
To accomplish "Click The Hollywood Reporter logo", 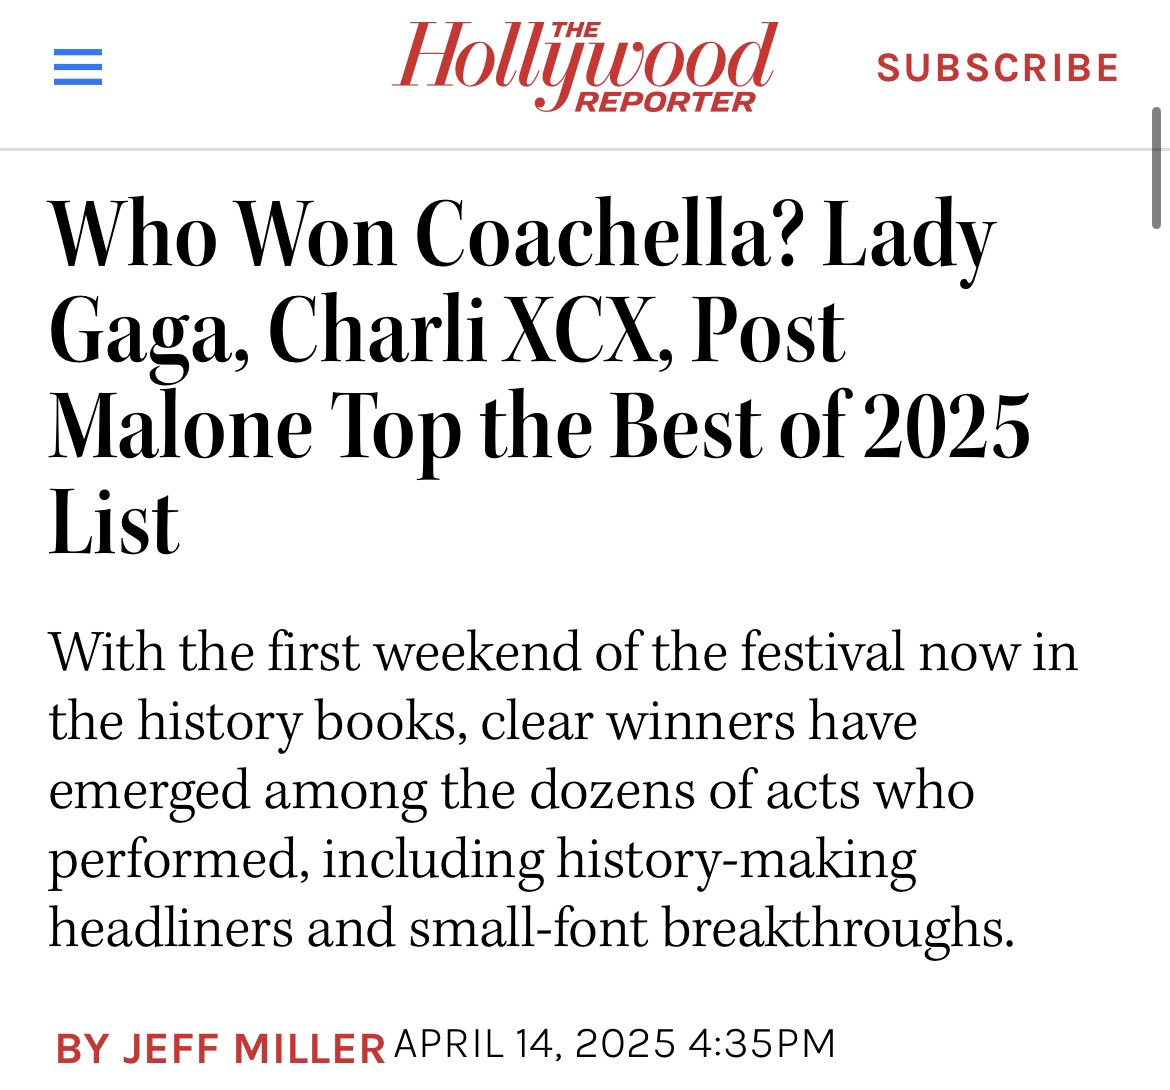I will pos(585,66).
